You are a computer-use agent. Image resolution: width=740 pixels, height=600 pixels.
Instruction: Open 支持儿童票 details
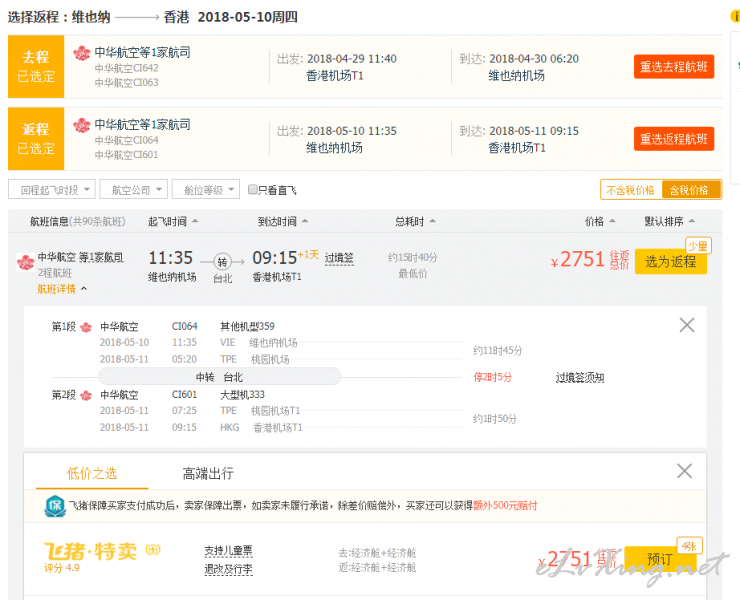click(x=228, y=551)
